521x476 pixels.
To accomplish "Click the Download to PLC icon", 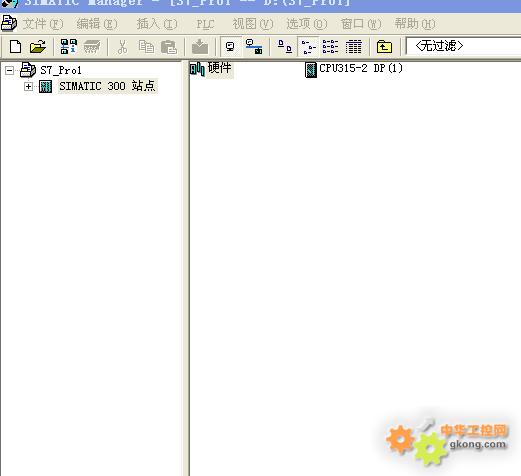I will [200, 47].
